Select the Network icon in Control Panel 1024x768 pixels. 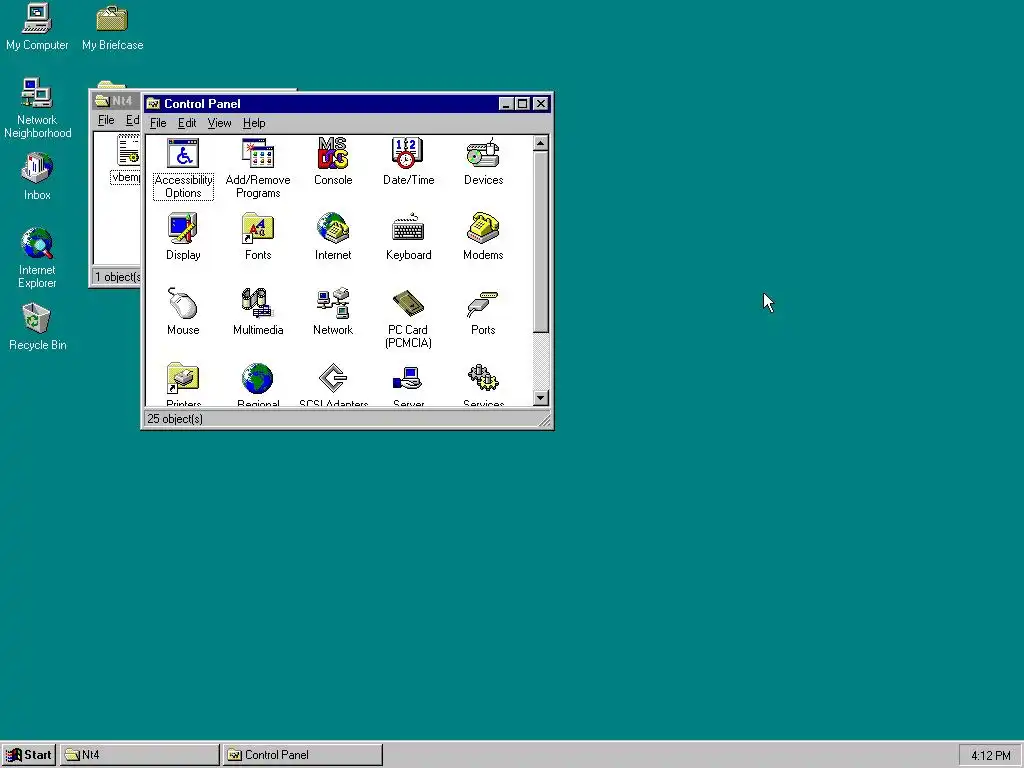[x=333, y=312]
